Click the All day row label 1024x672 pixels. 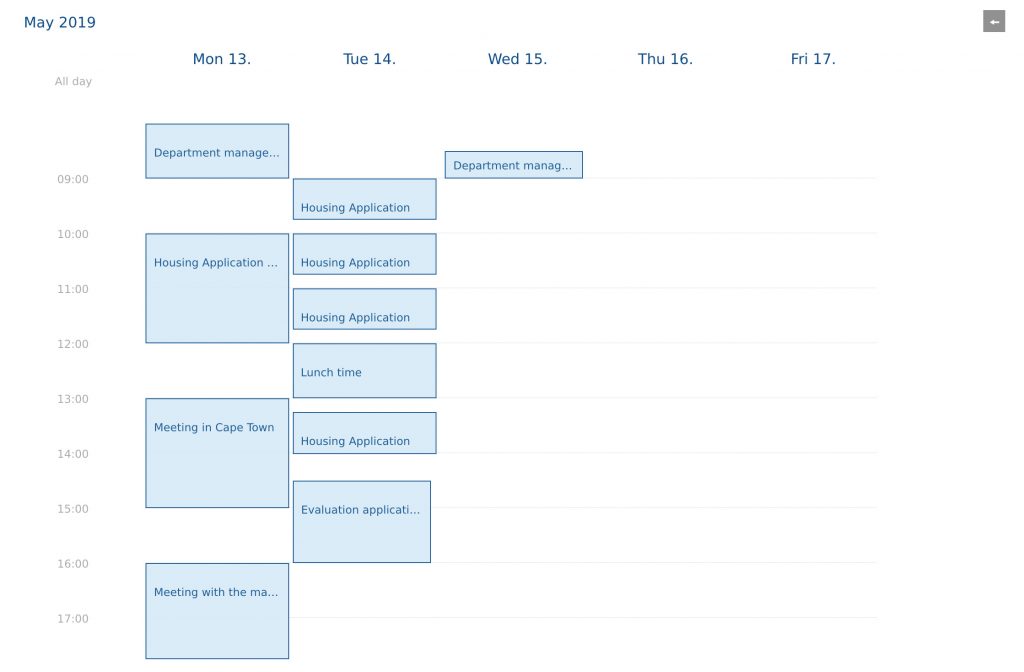click(73, 81)
